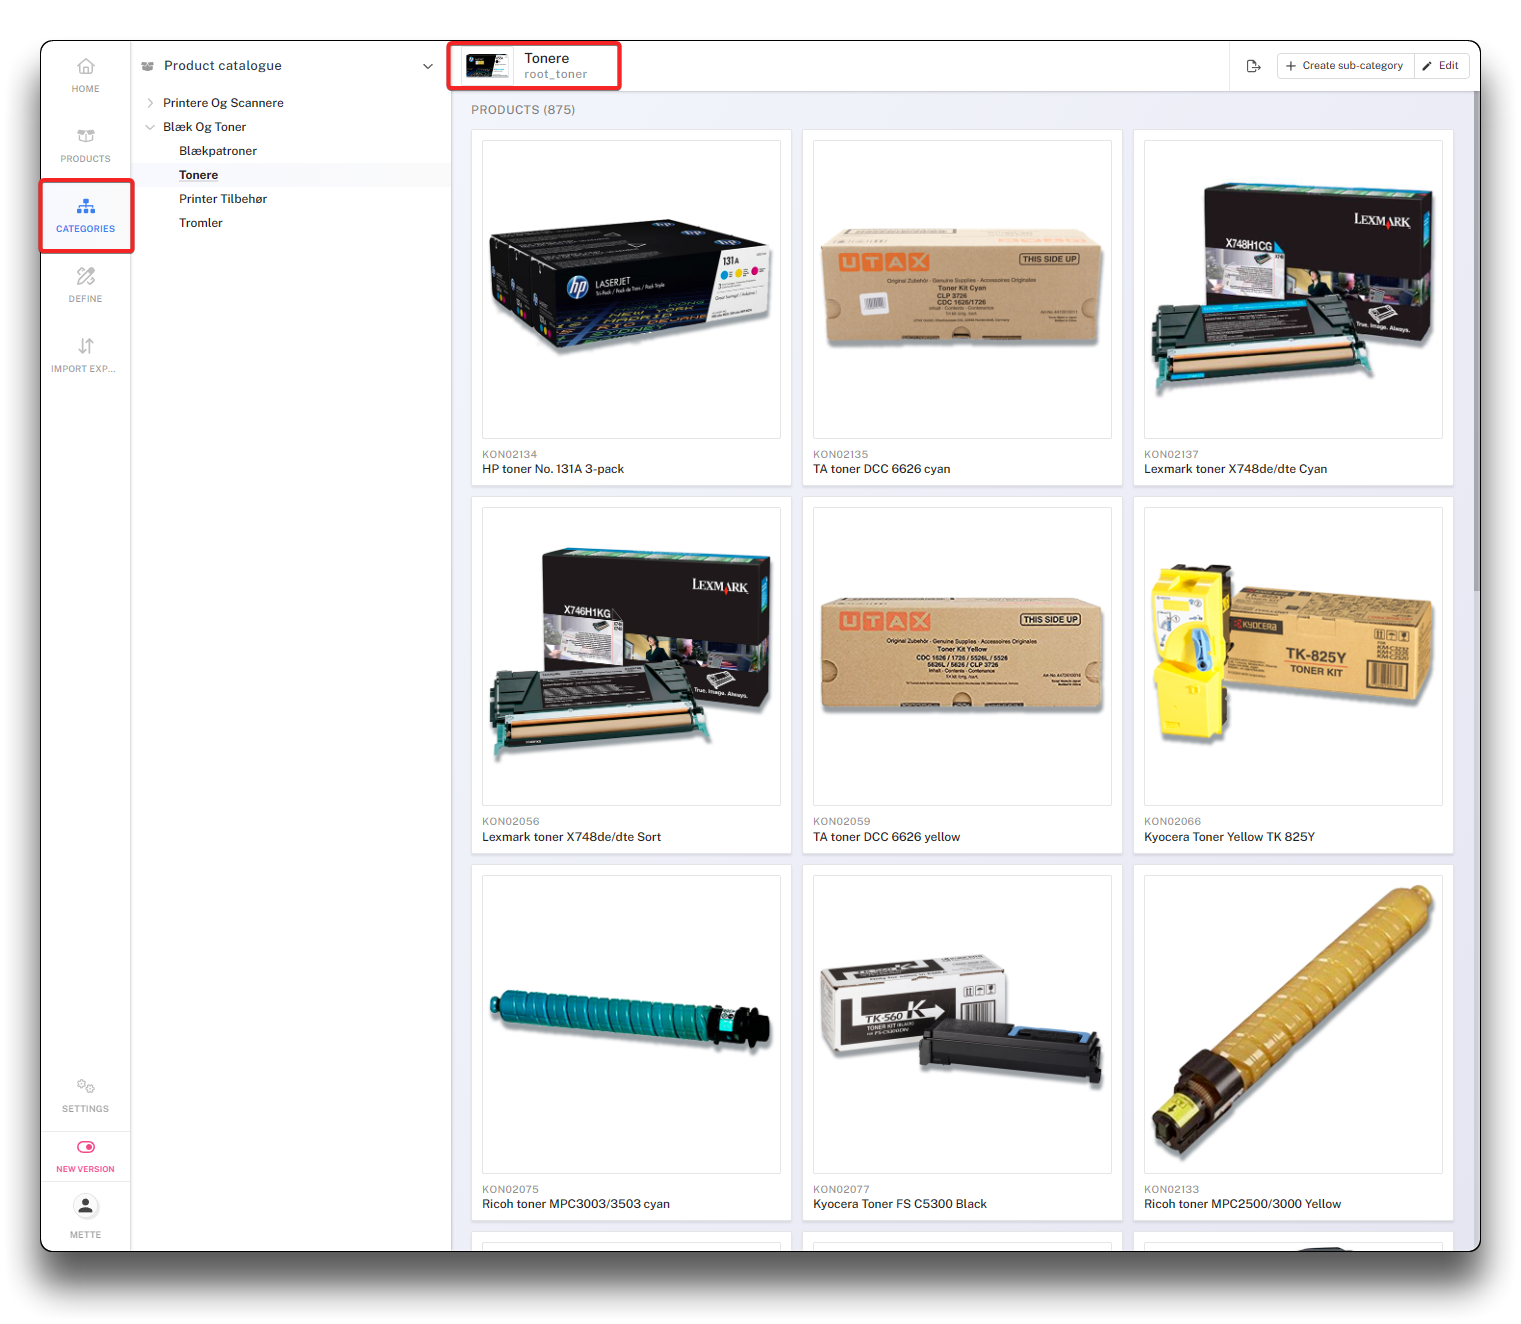Open Settings gear icon

click(x=86, y=1086)
